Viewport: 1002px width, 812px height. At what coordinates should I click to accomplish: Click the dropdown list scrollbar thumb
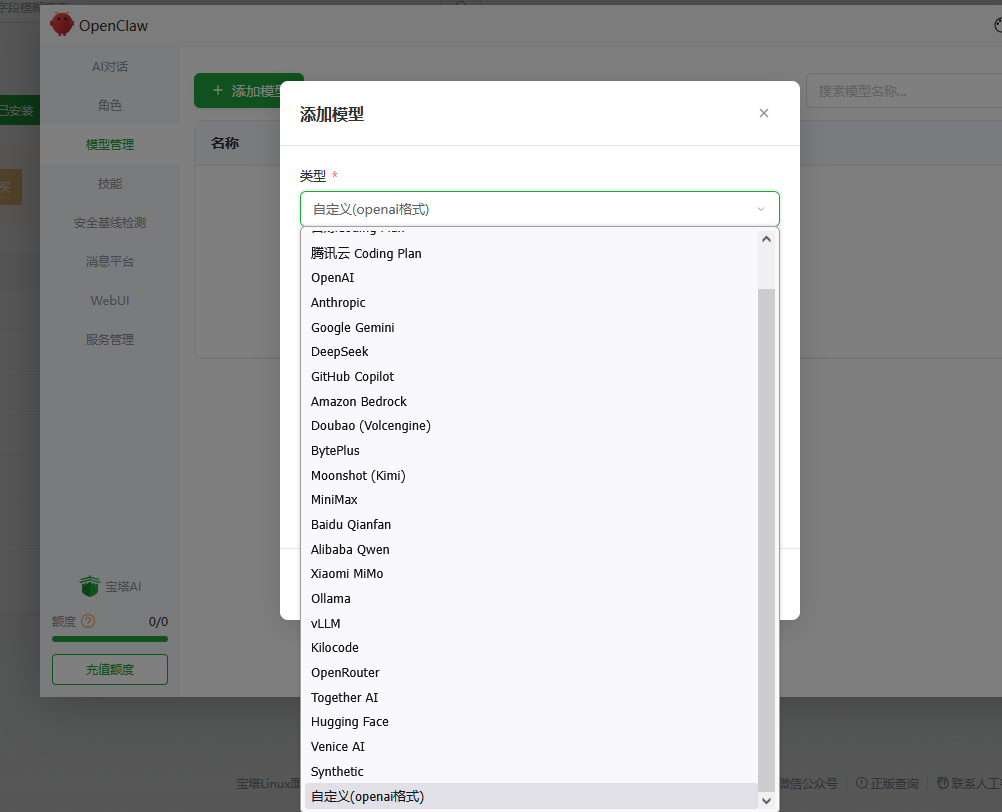click(x=767, y=540)
